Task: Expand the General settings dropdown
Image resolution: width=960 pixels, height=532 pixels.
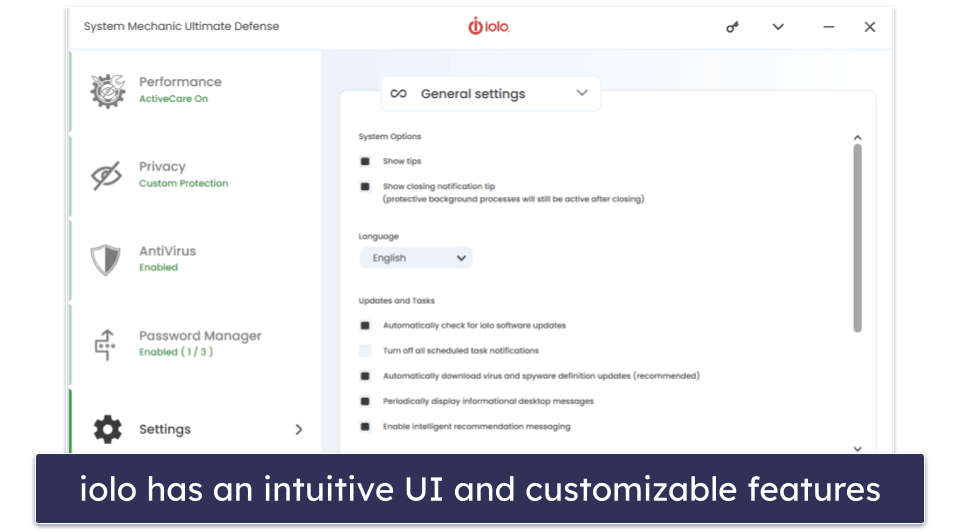Action: click(490, 94)
